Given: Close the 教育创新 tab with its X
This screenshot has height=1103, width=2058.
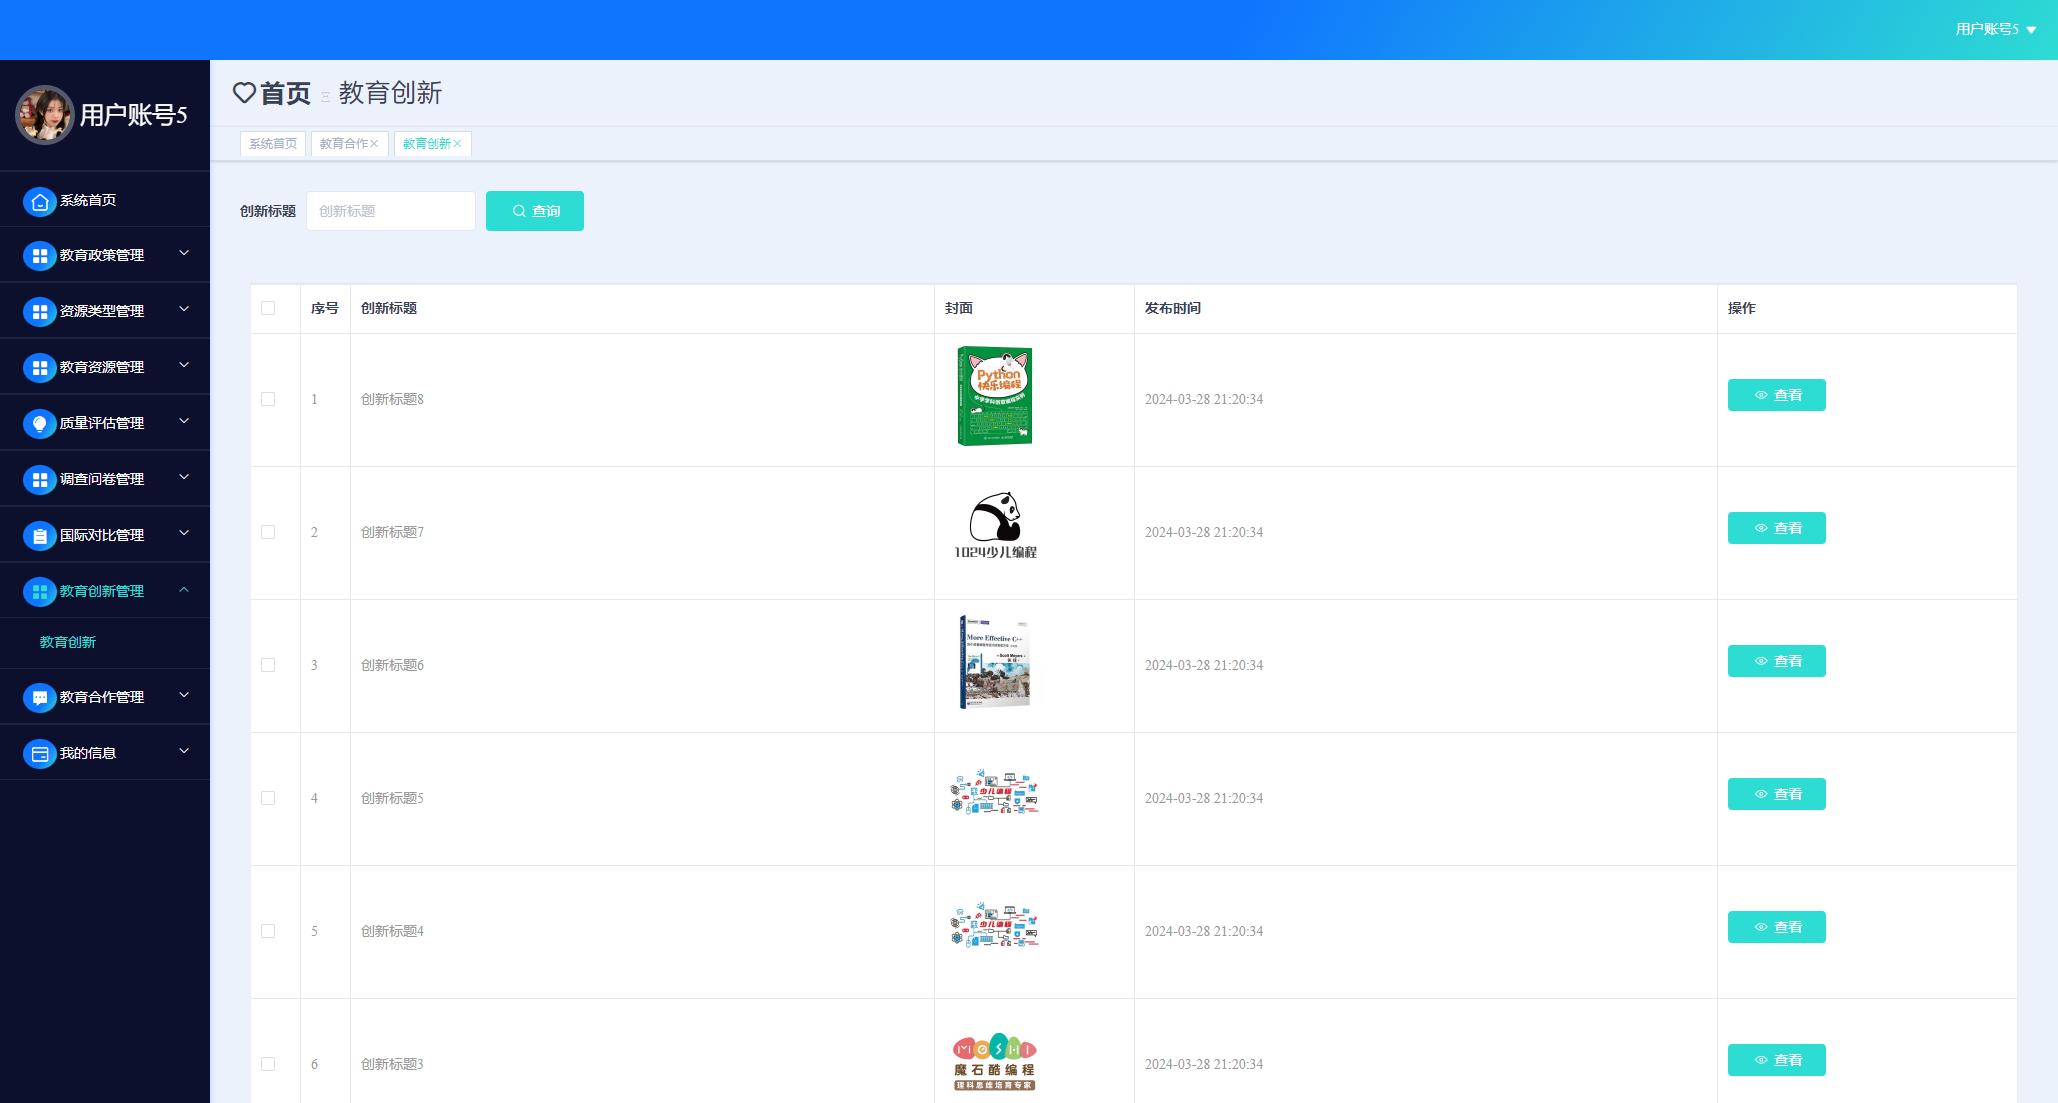Looking at the screenshot, I should (x=458, y=144).
